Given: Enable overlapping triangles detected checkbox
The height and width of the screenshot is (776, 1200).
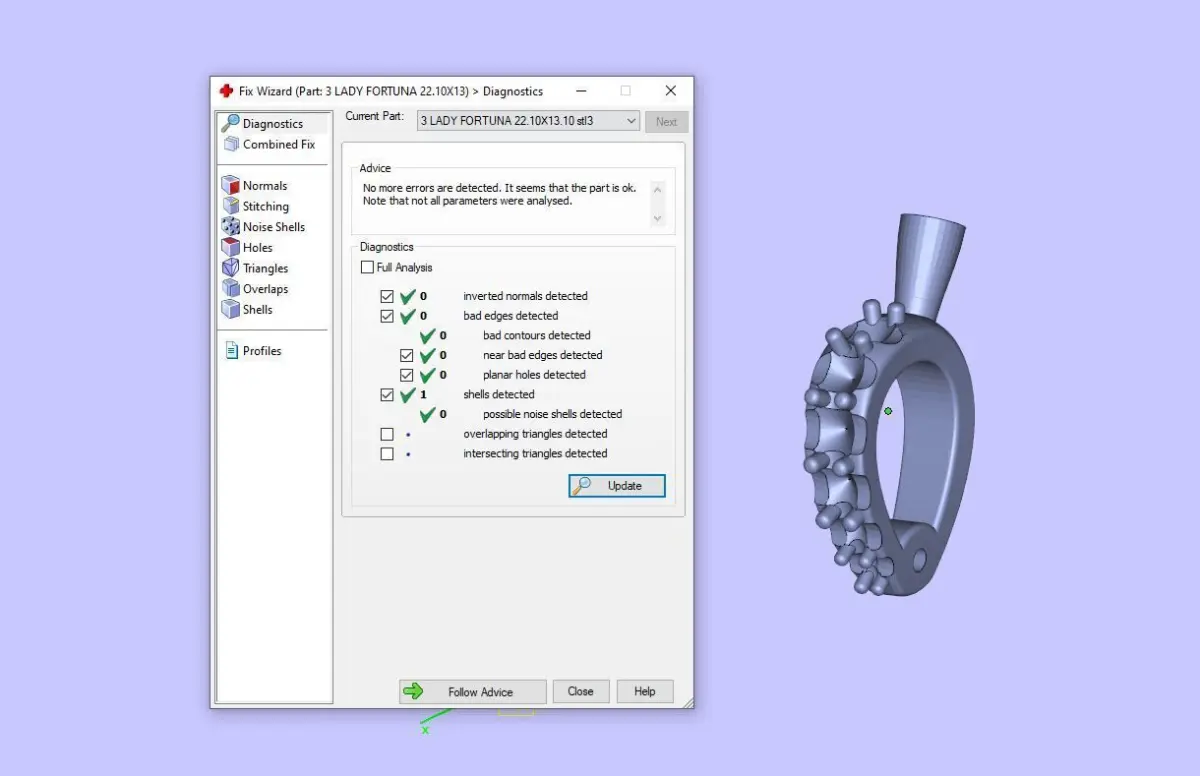Looking at the screenshot, I should point(387,434).
